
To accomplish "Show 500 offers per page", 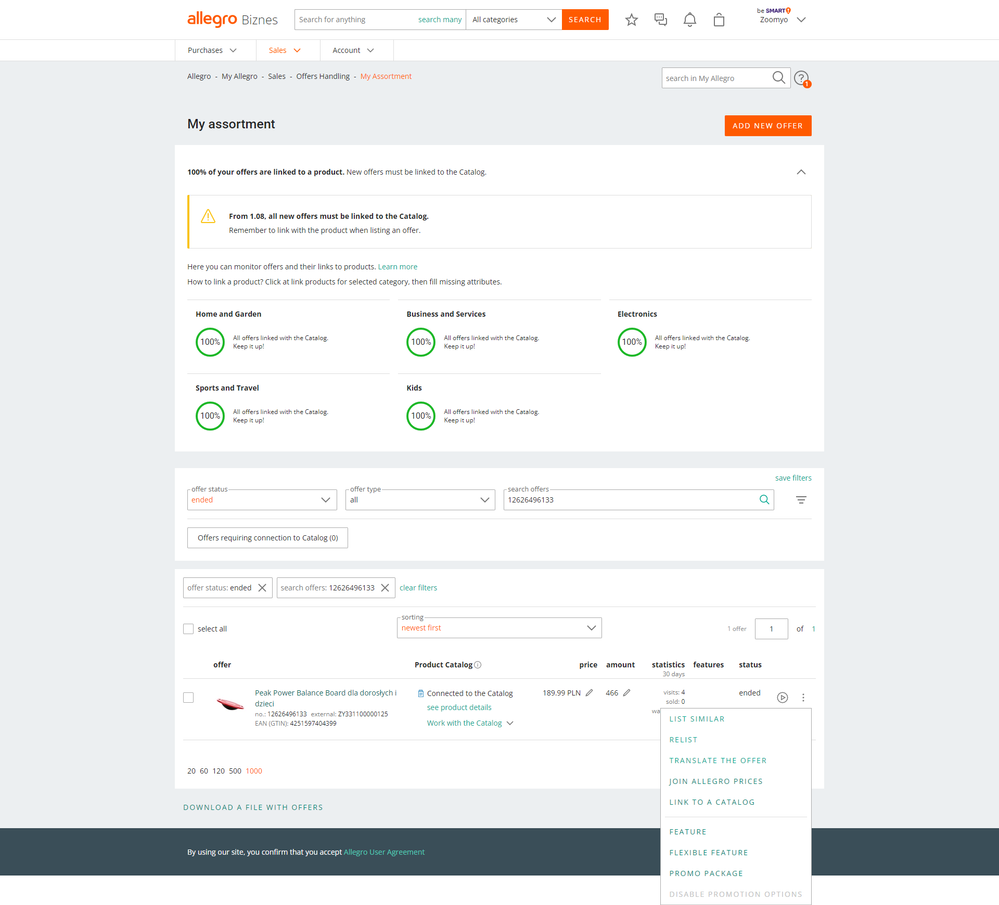I will (235, 771).
